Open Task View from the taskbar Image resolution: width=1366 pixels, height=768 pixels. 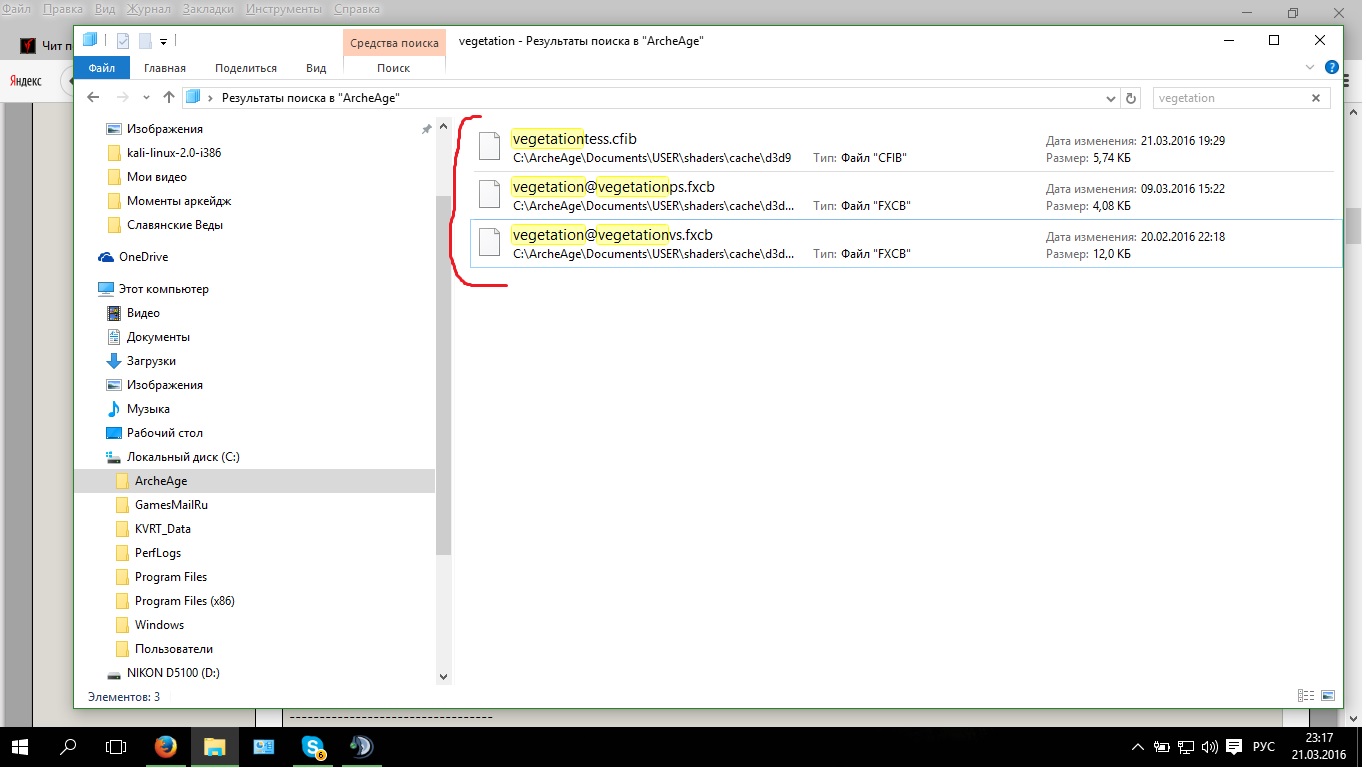117,746
